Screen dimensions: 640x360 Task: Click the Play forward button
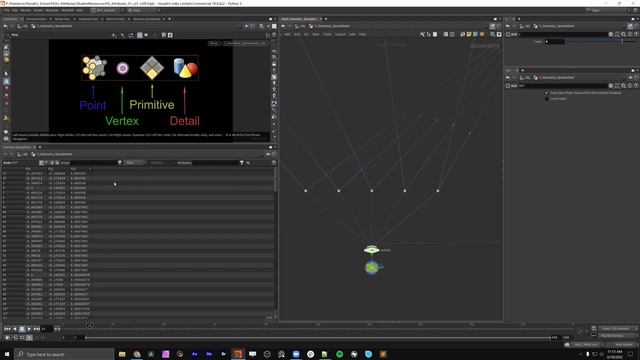[x=29, y=329]
